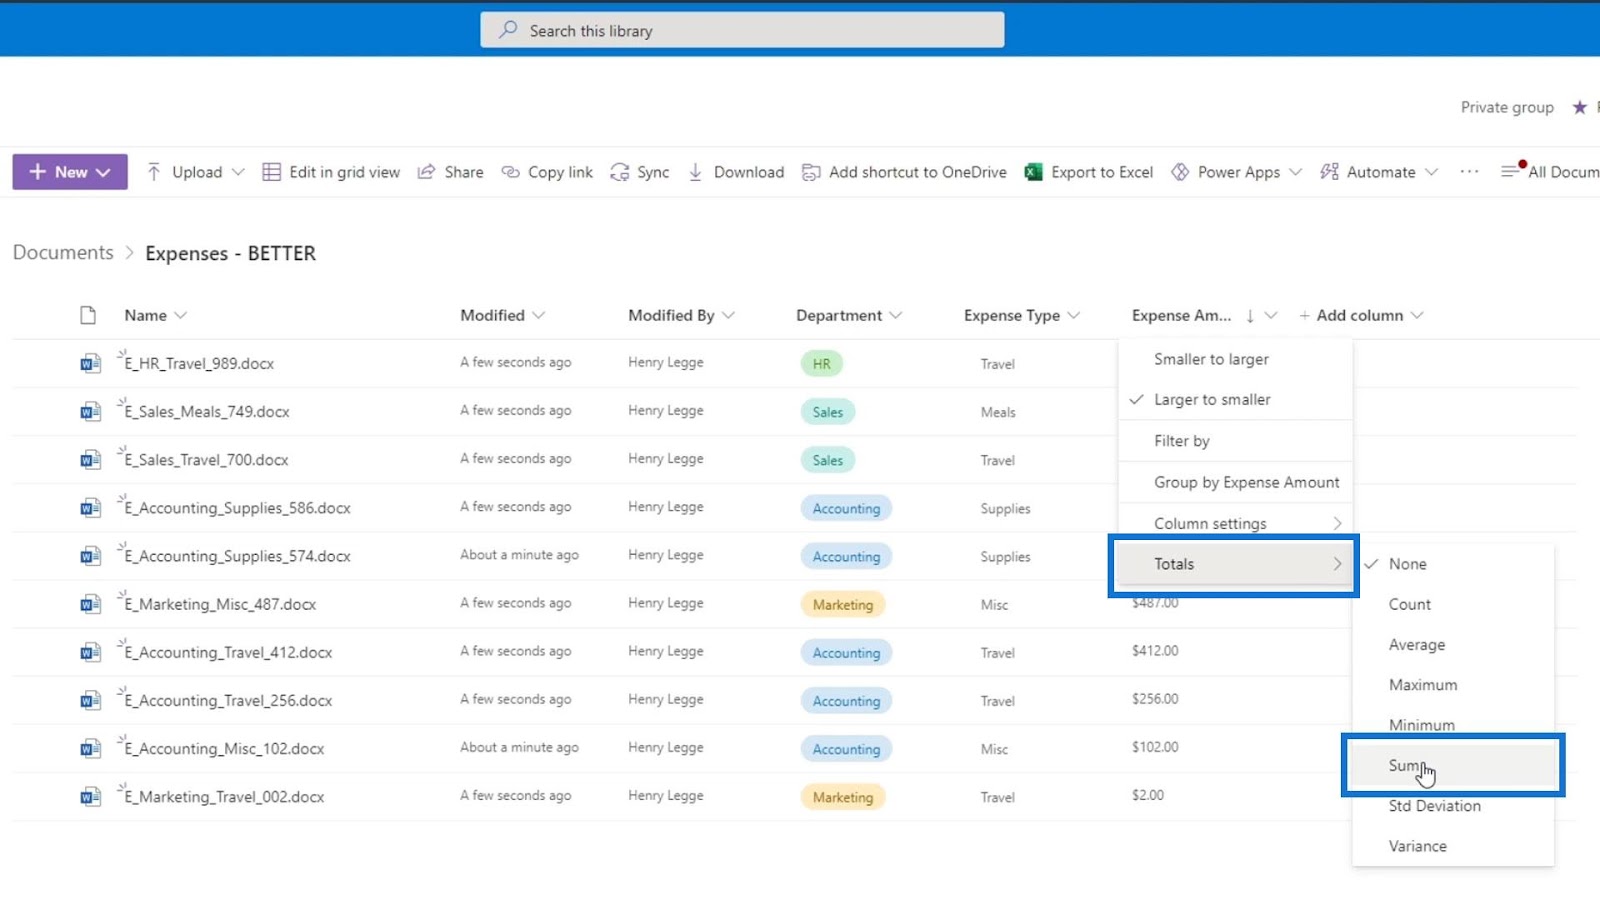Click the Upload arrow icon

click(x=154, y=172)
